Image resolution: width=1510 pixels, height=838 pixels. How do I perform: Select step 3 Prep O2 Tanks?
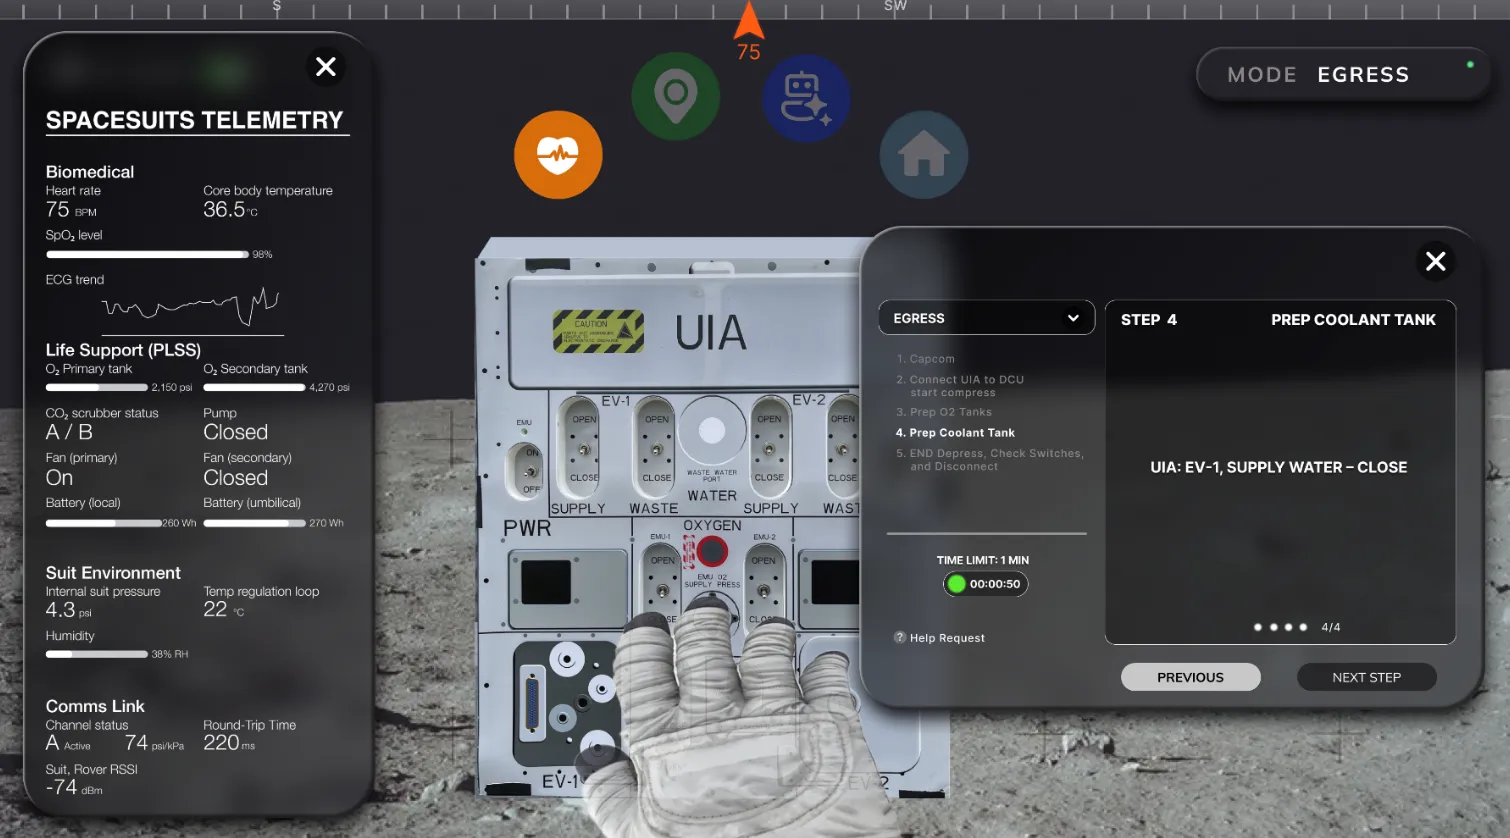944,412
